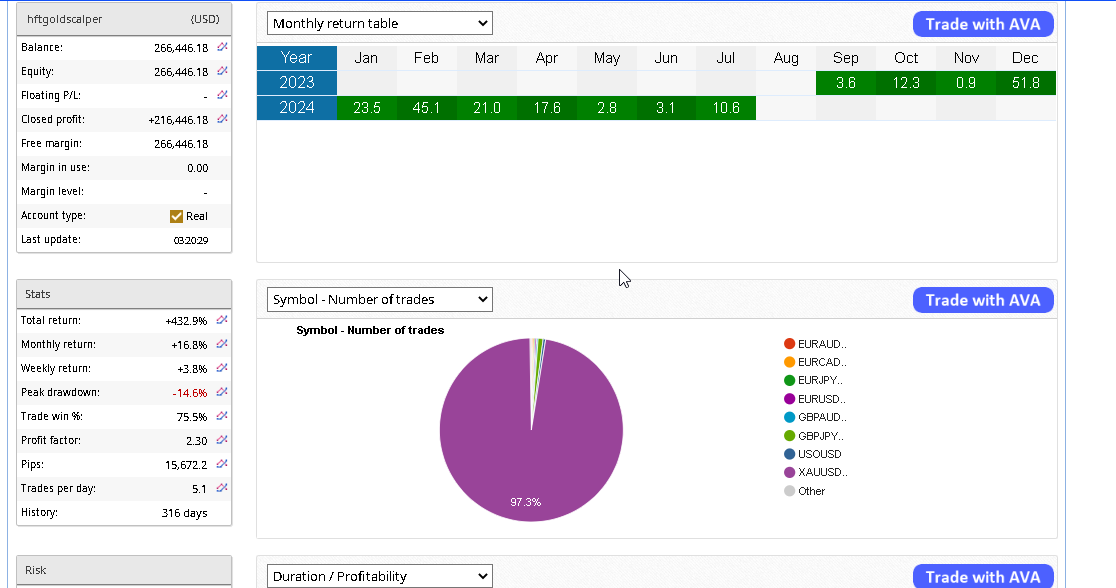Click the EURAUD red legend color dot
This screenshot has height=588, width=1116.
tap(790, 344)
